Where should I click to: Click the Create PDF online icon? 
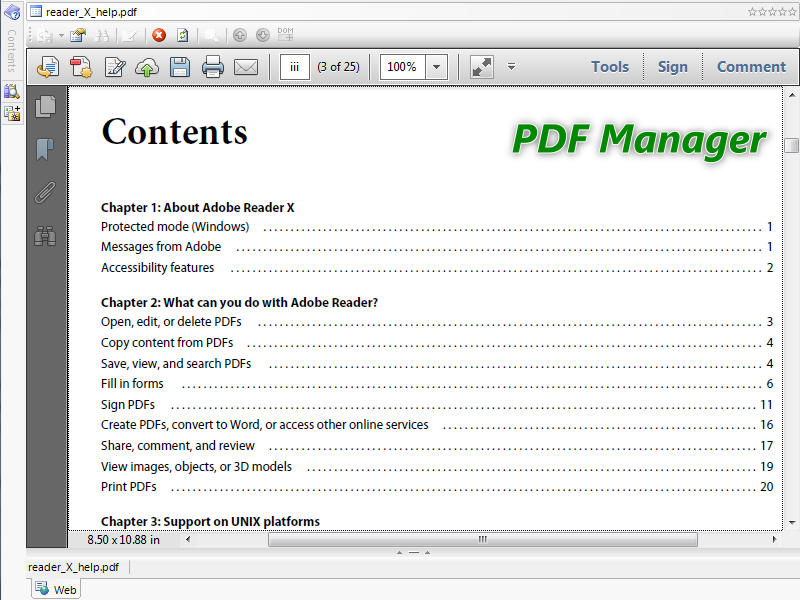[x=81, y=67]
